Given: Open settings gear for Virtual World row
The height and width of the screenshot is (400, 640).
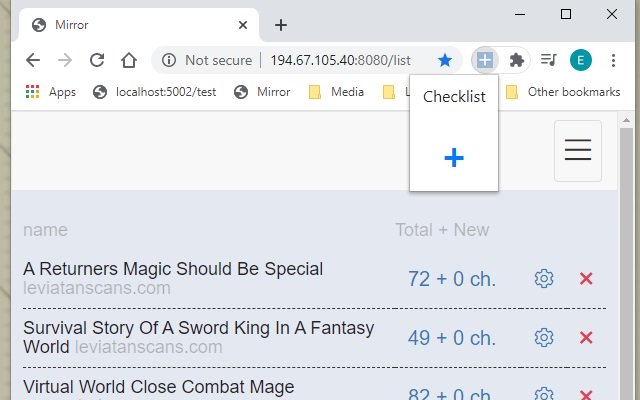Looking at the screenshot, I should click(x=544, y=394).
